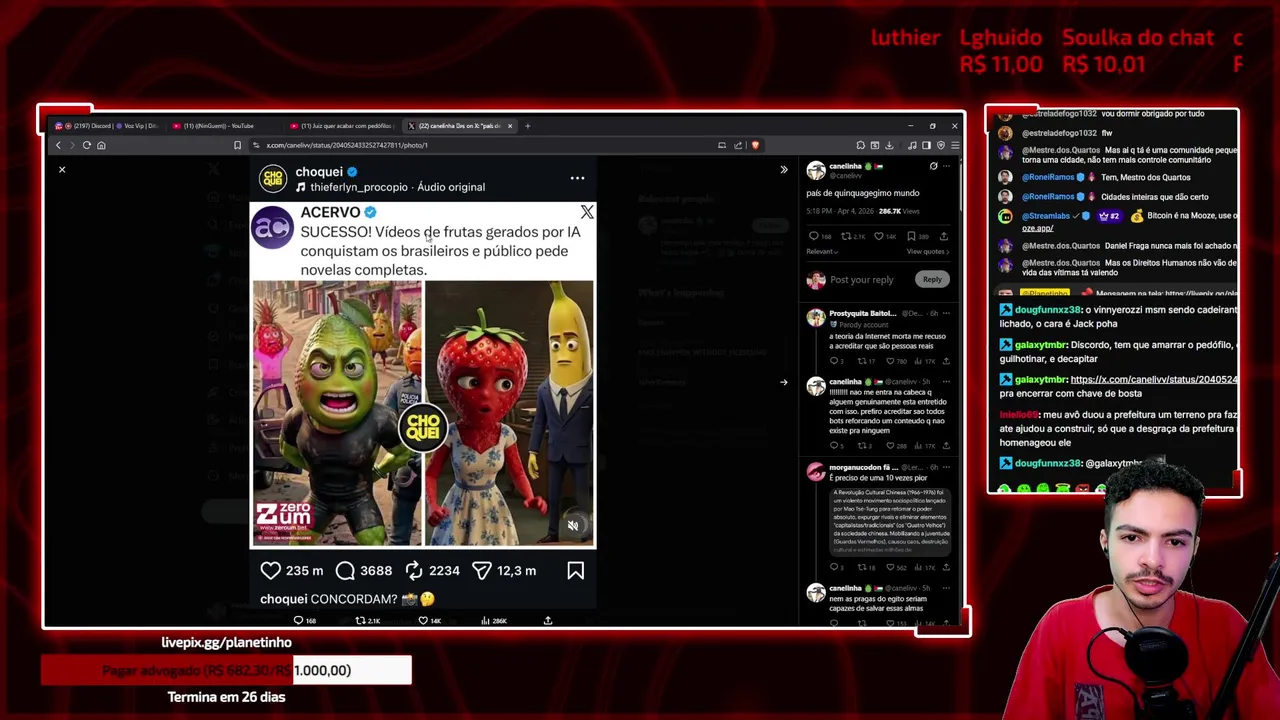The image size is (1280, 720).
Task: Click the Brave shields lion icon
Action: tap(755, 145)
